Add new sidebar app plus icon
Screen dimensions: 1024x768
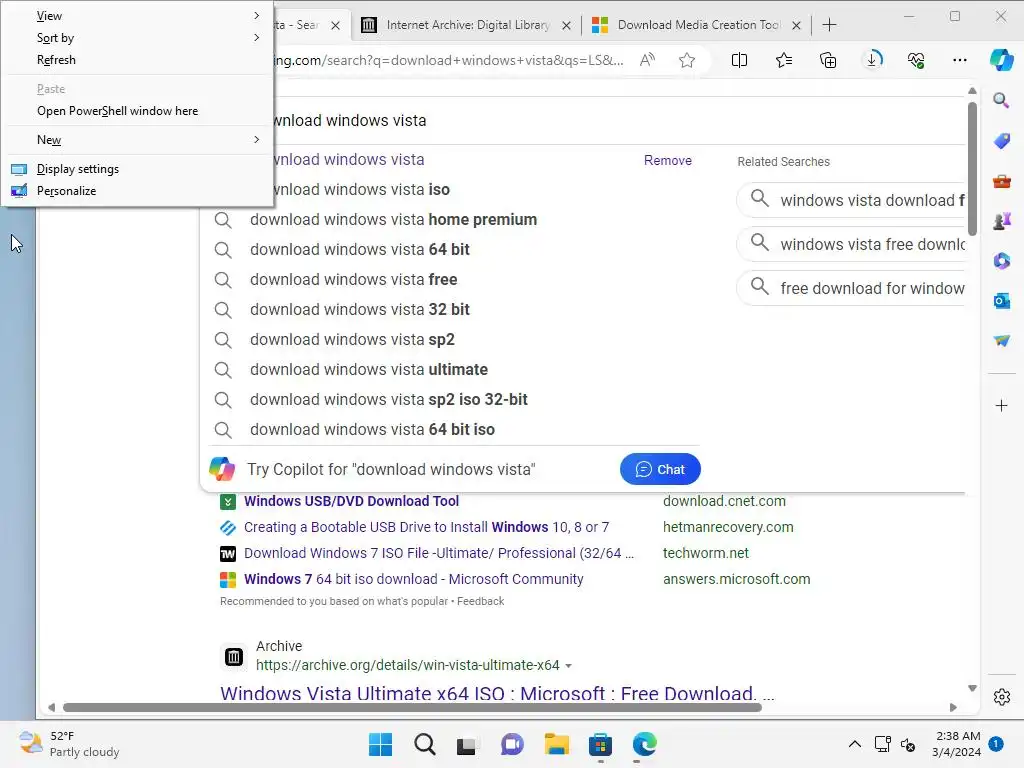pyautogui.click(x=1001, y=406)
